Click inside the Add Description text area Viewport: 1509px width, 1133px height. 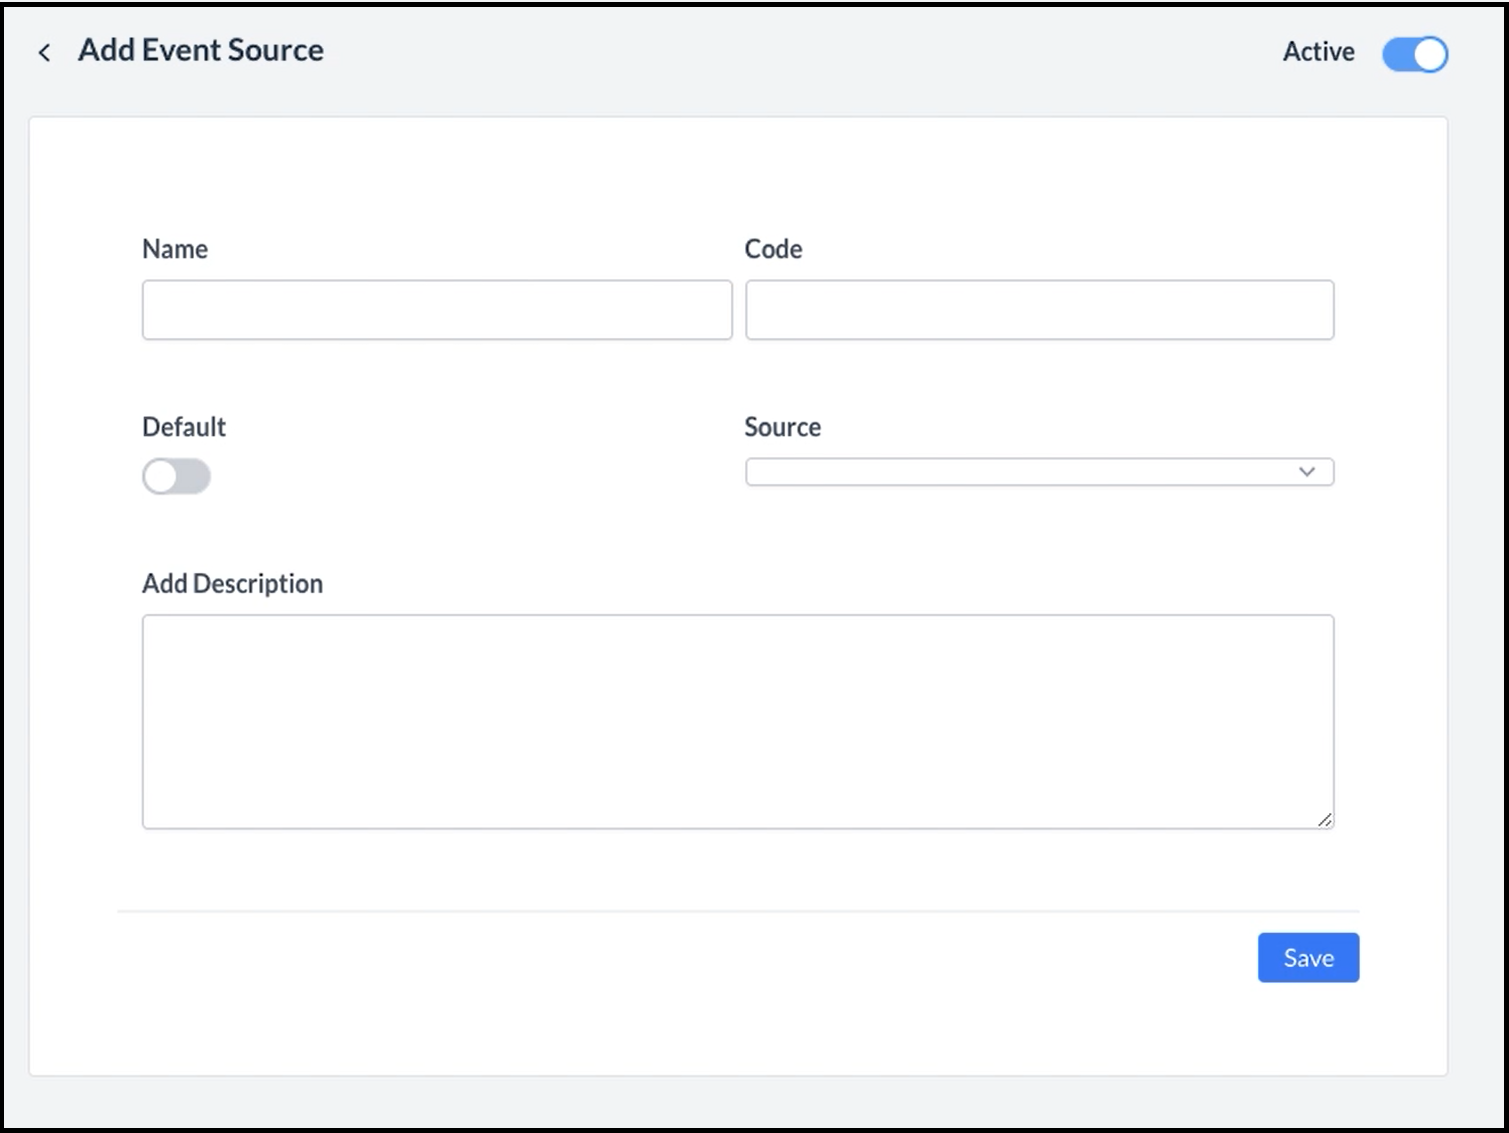coord(737,721)
